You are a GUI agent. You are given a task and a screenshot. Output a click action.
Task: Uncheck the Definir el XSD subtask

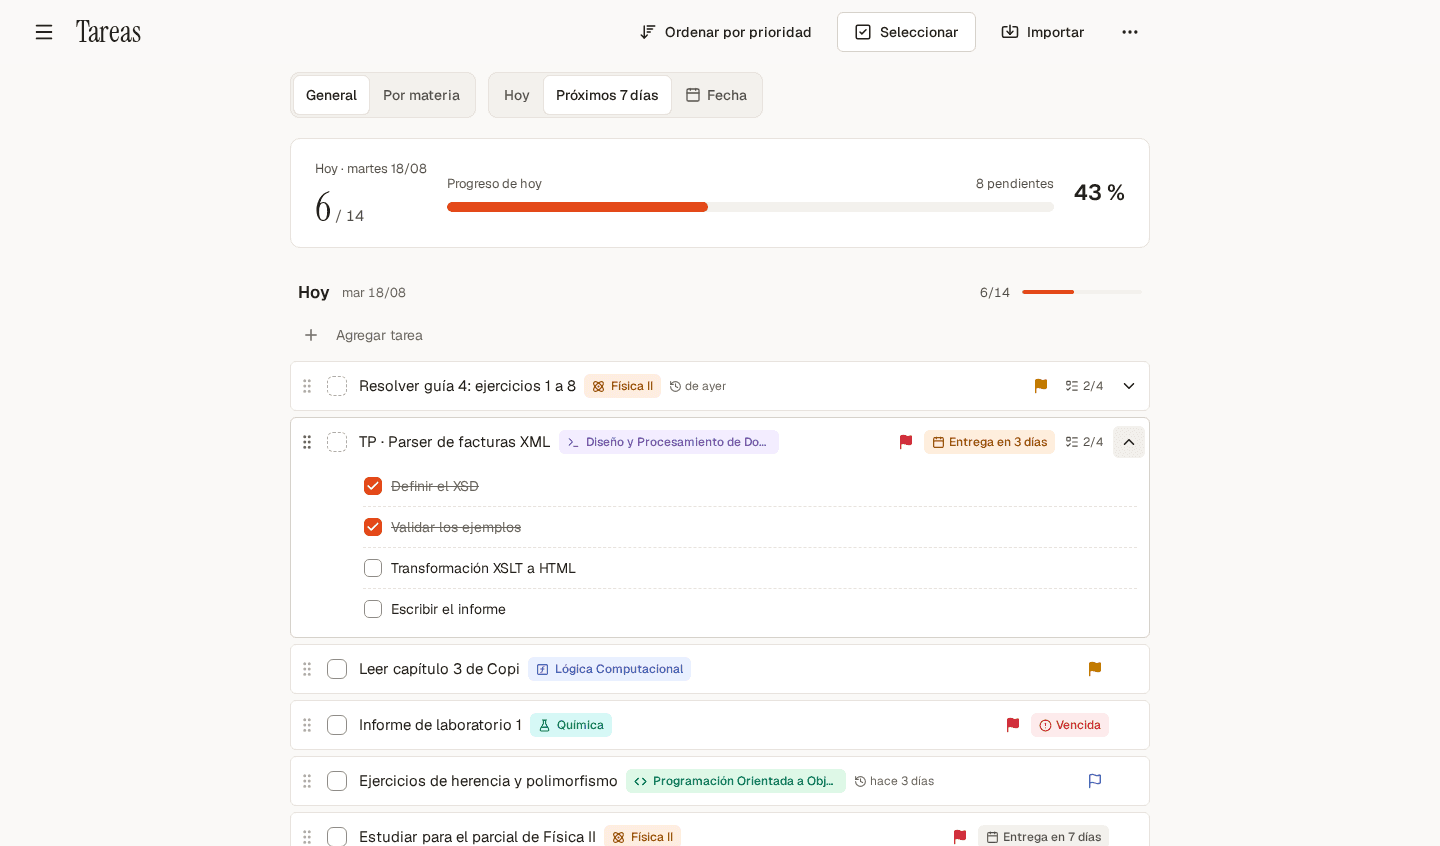(x=373, y=486)
